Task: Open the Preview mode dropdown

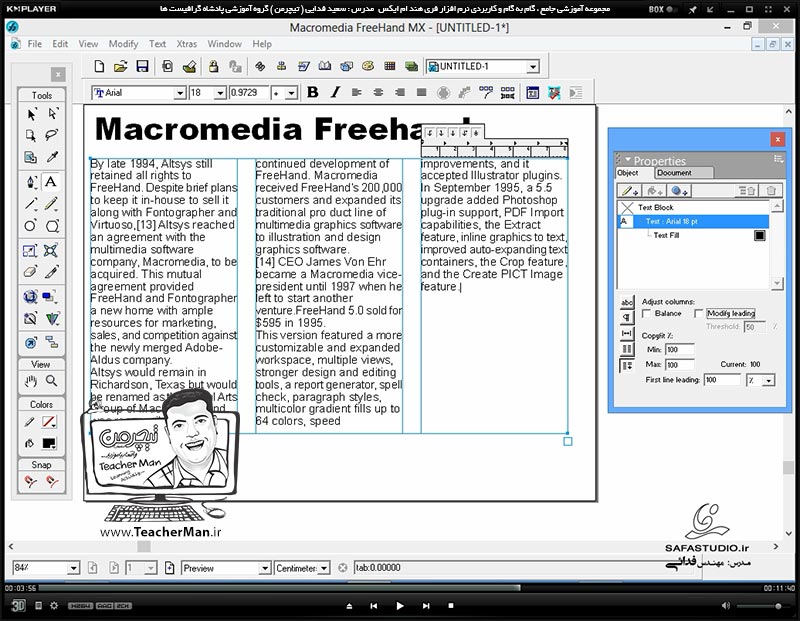Action: (x=264, y=568)
